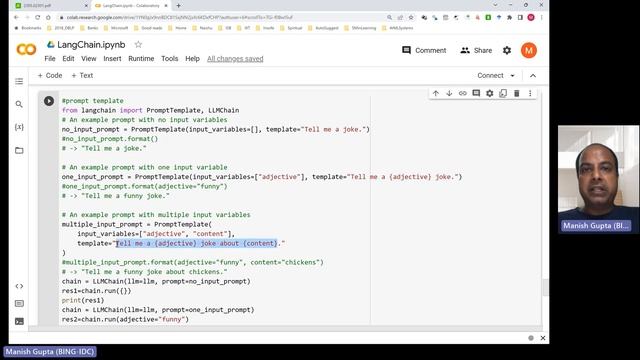Add a new Text cell
640x360 pixels.
82,76
